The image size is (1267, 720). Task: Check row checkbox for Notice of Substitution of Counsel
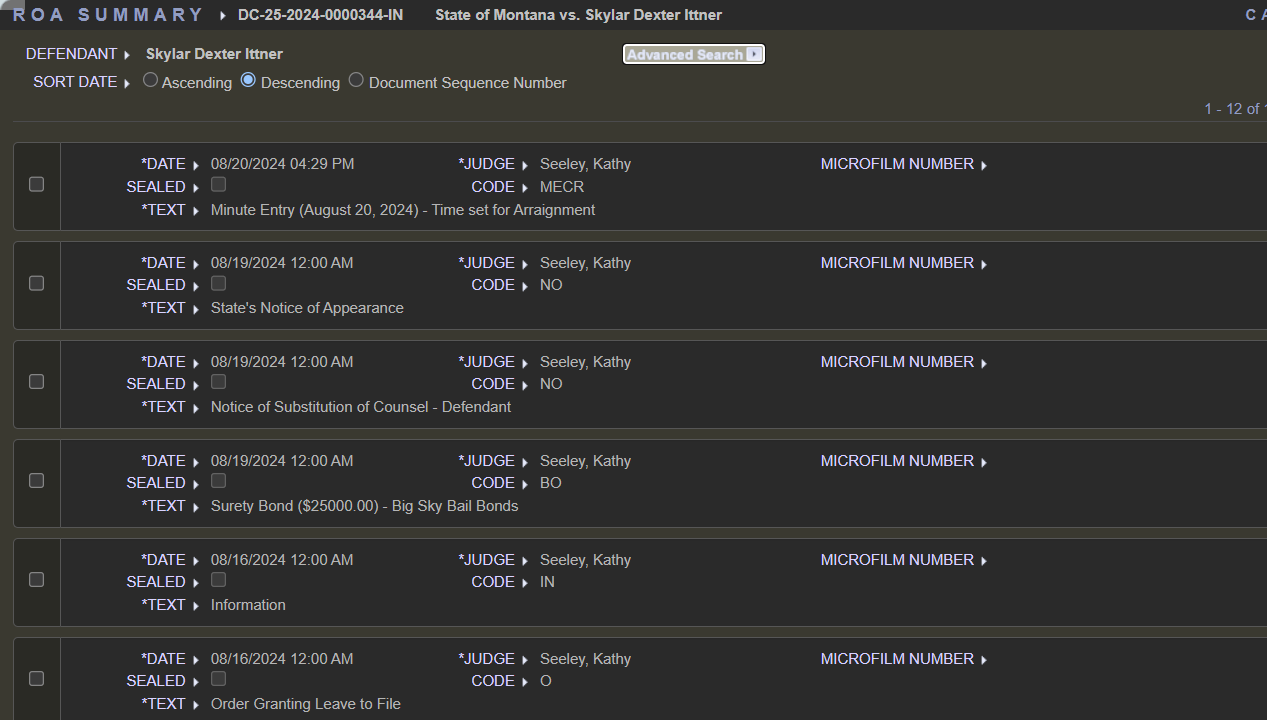point(37,381)
